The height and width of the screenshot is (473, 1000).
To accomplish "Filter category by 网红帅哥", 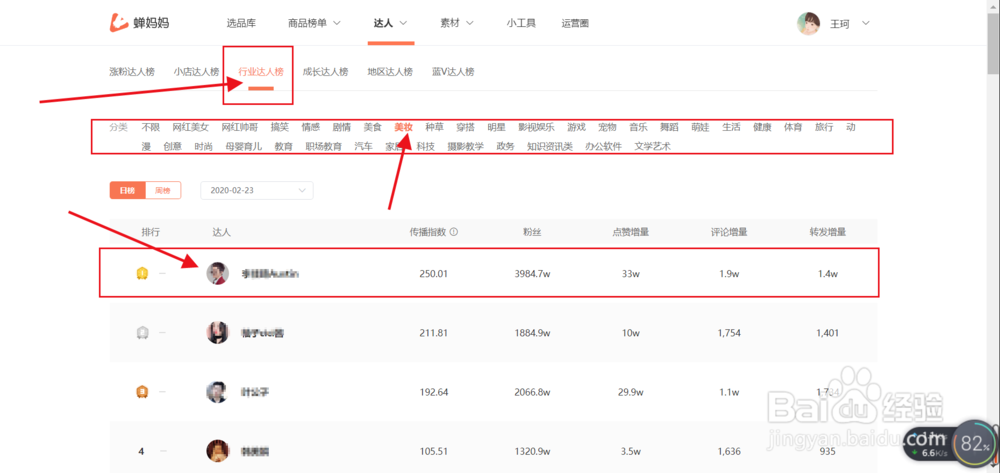I will pyautogui.click(x=240, y=127).
